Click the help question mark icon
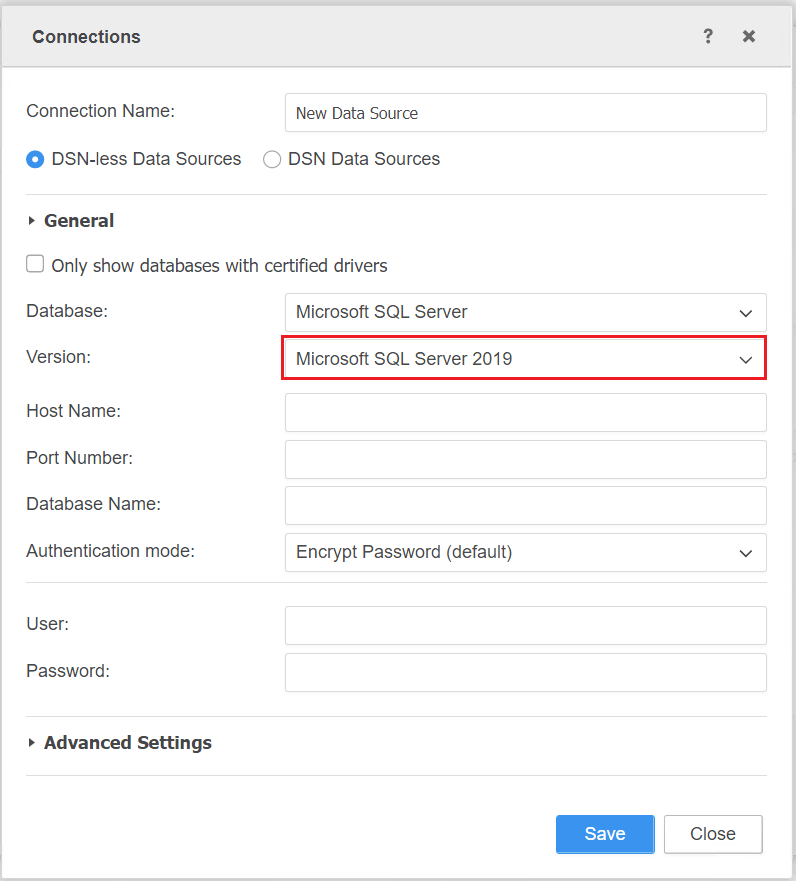The image size is (796, 881). (x=708, y=36)
